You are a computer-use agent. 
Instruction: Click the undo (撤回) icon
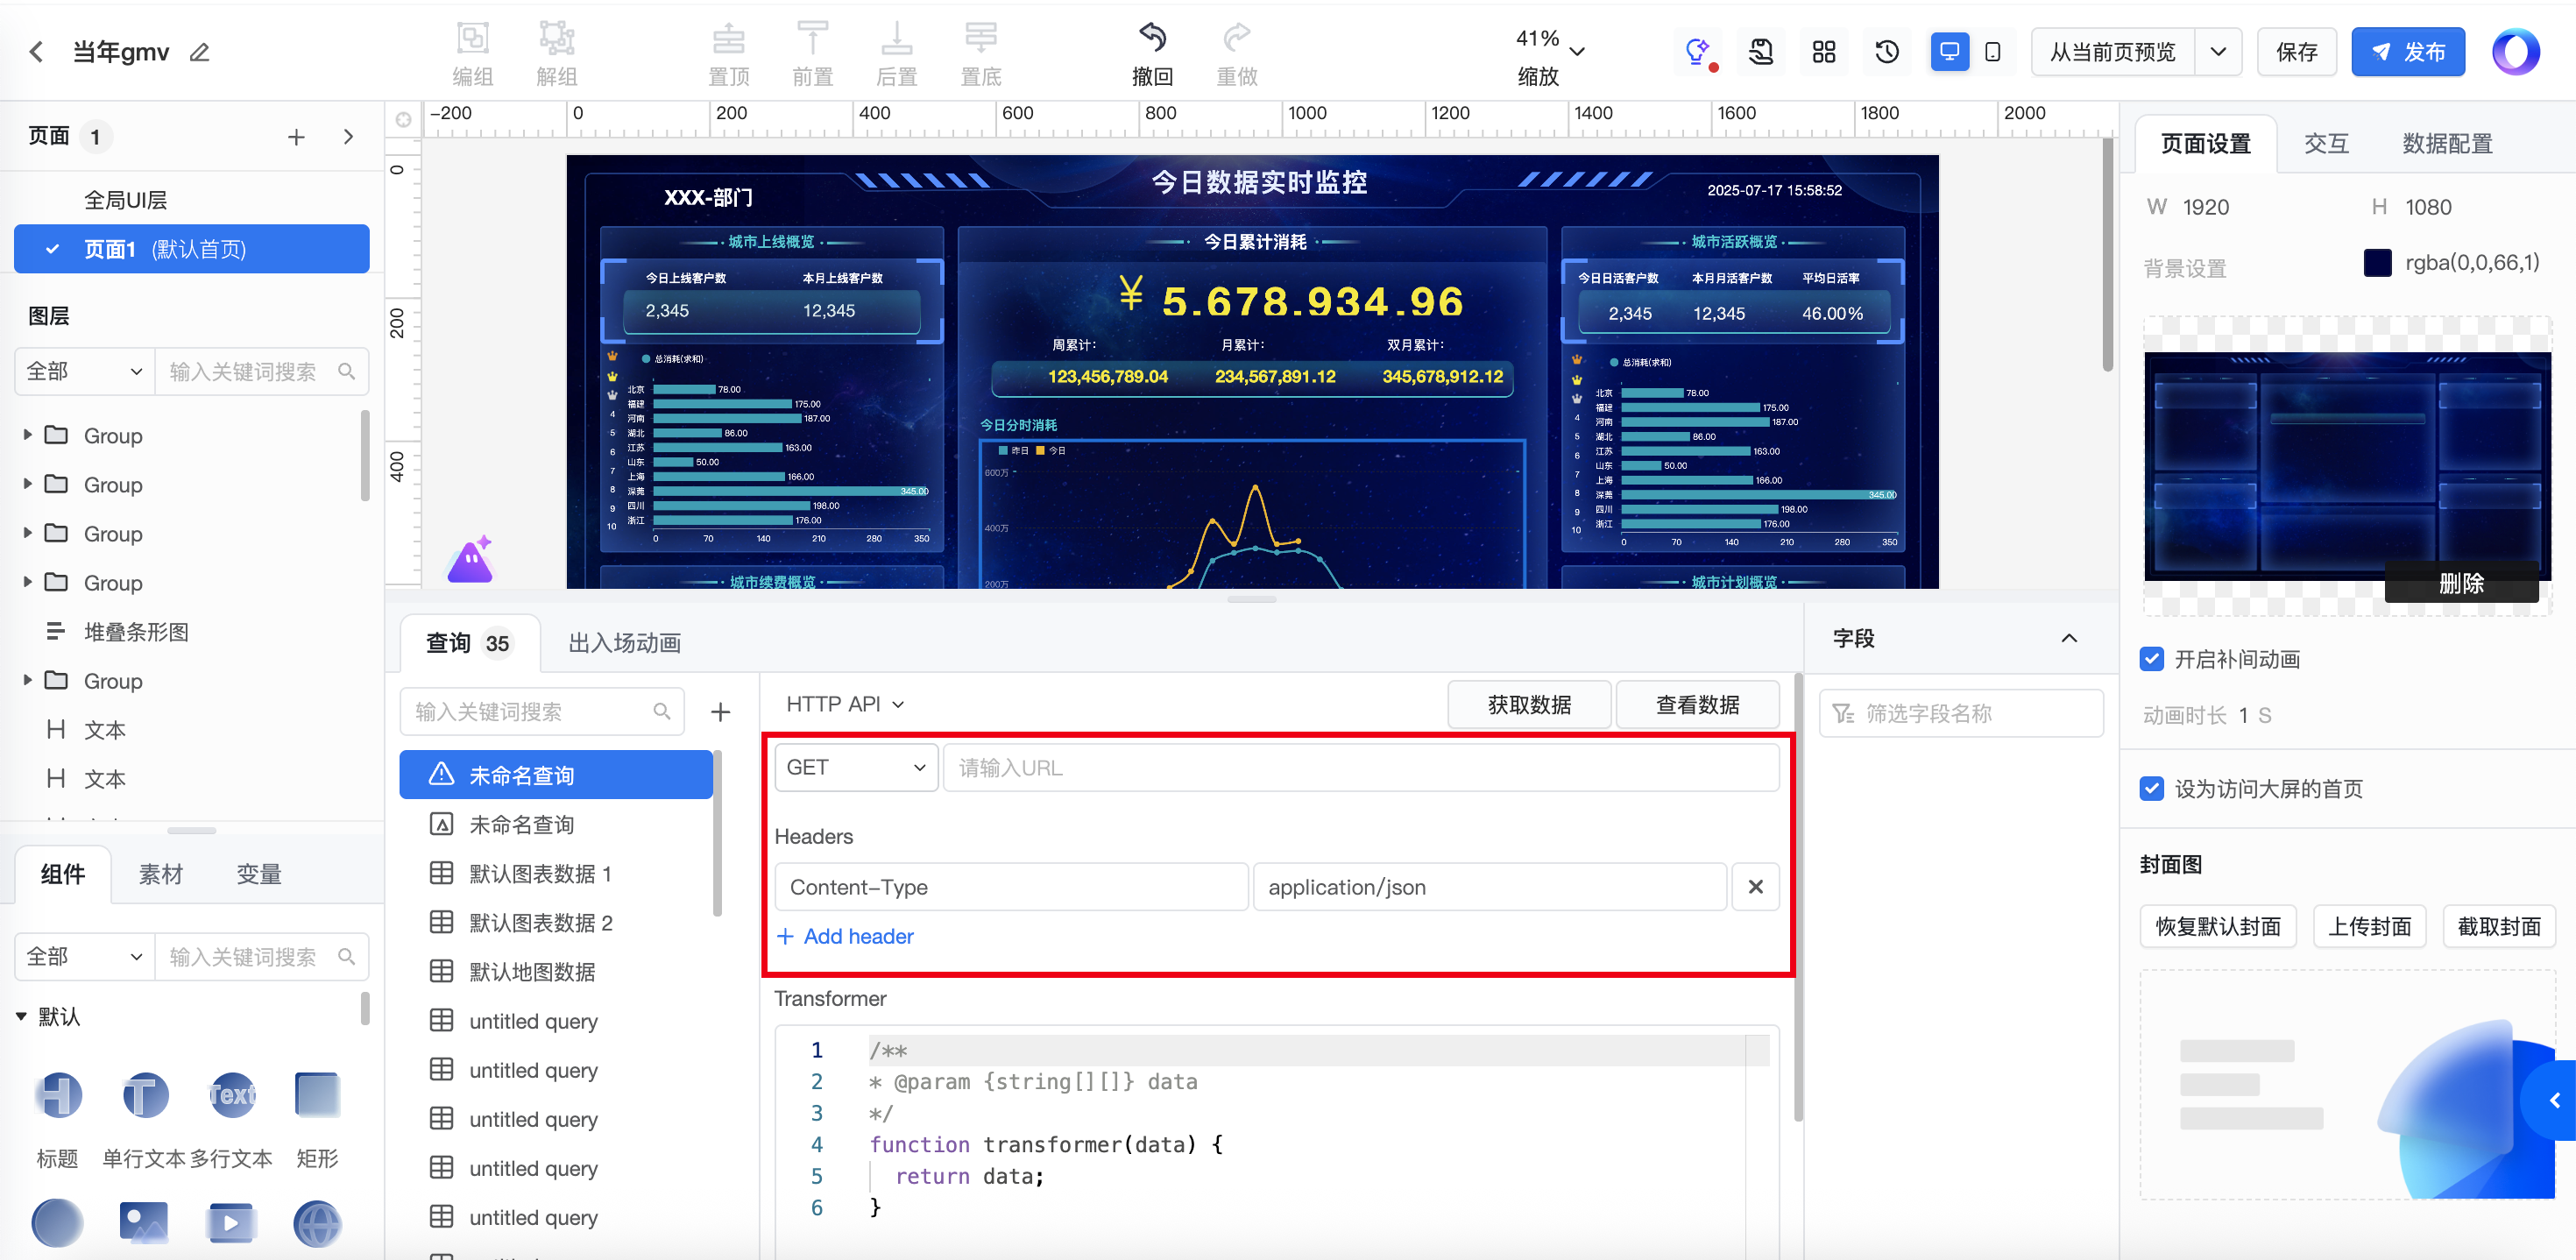1152,39
